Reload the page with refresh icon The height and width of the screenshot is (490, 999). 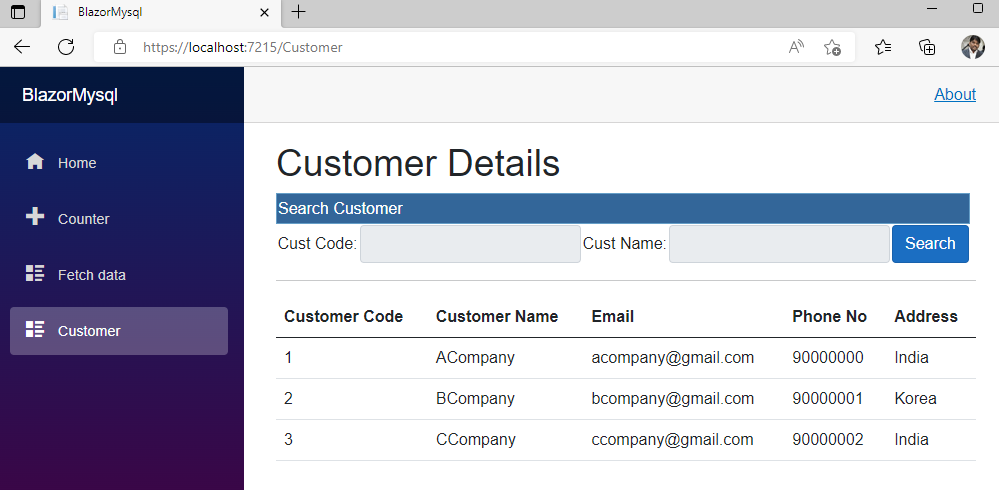tap(66, 47)
